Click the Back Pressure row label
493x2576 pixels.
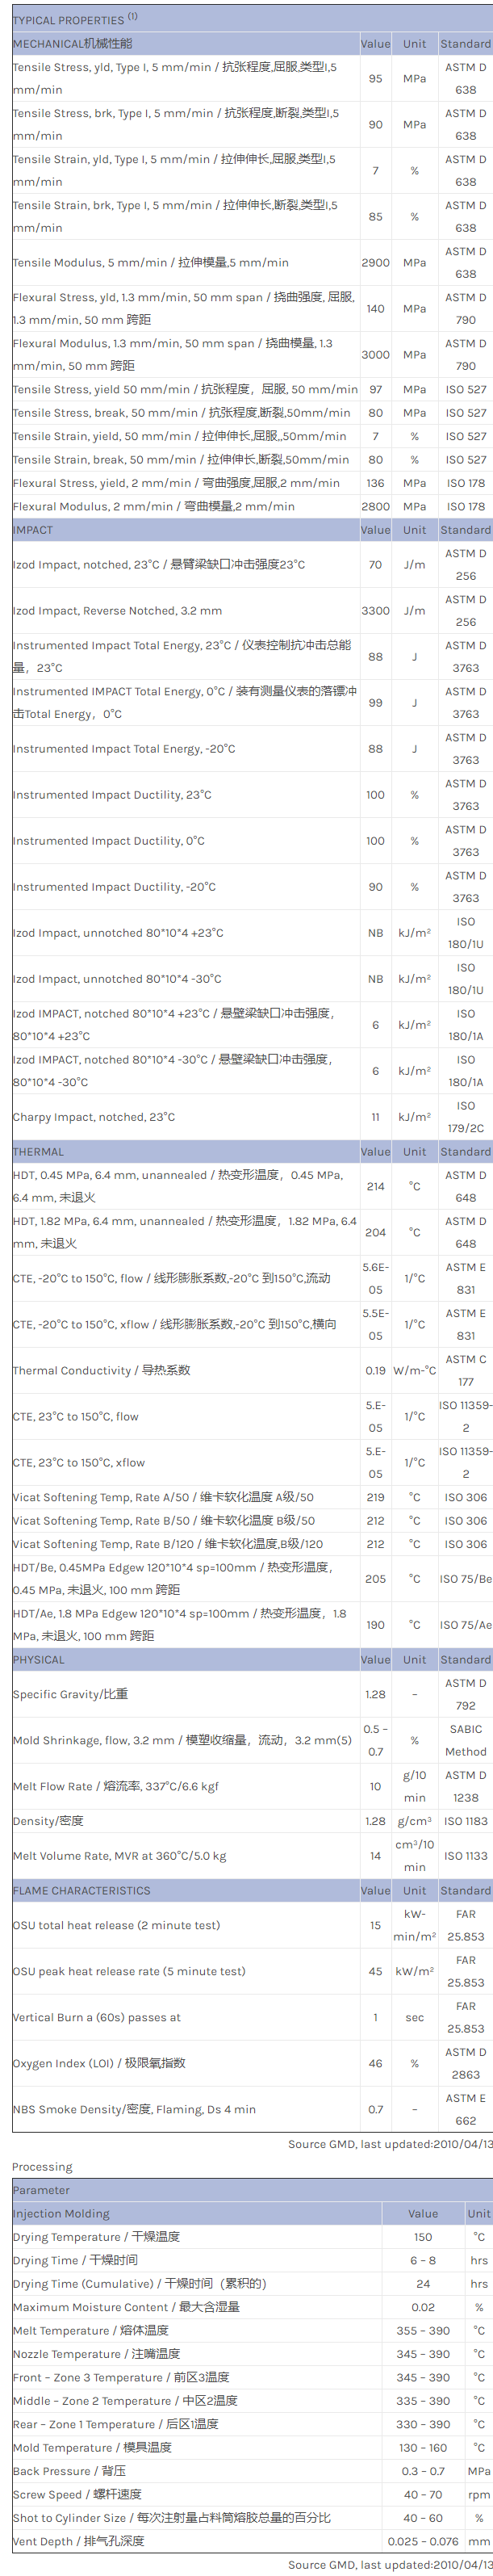[x=69, y=2471]
